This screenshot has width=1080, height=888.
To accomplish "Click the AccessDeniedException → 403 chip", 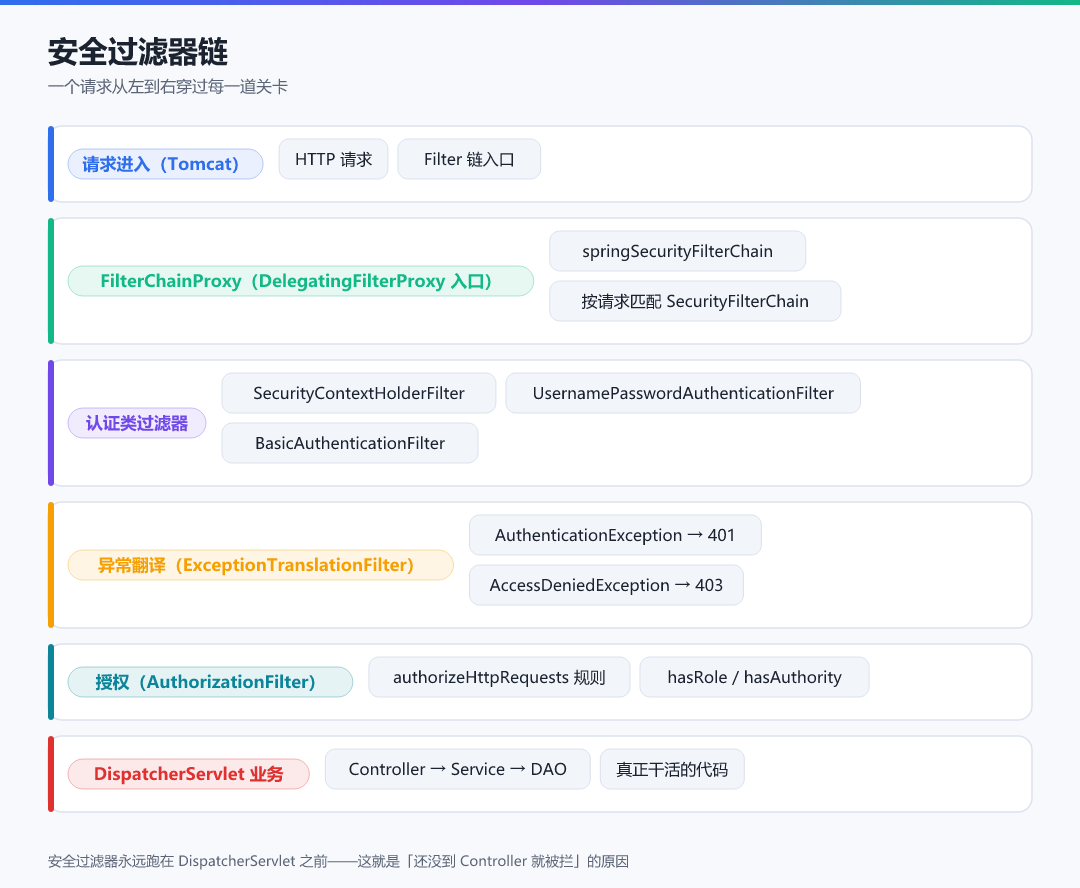I will (606, 585).
